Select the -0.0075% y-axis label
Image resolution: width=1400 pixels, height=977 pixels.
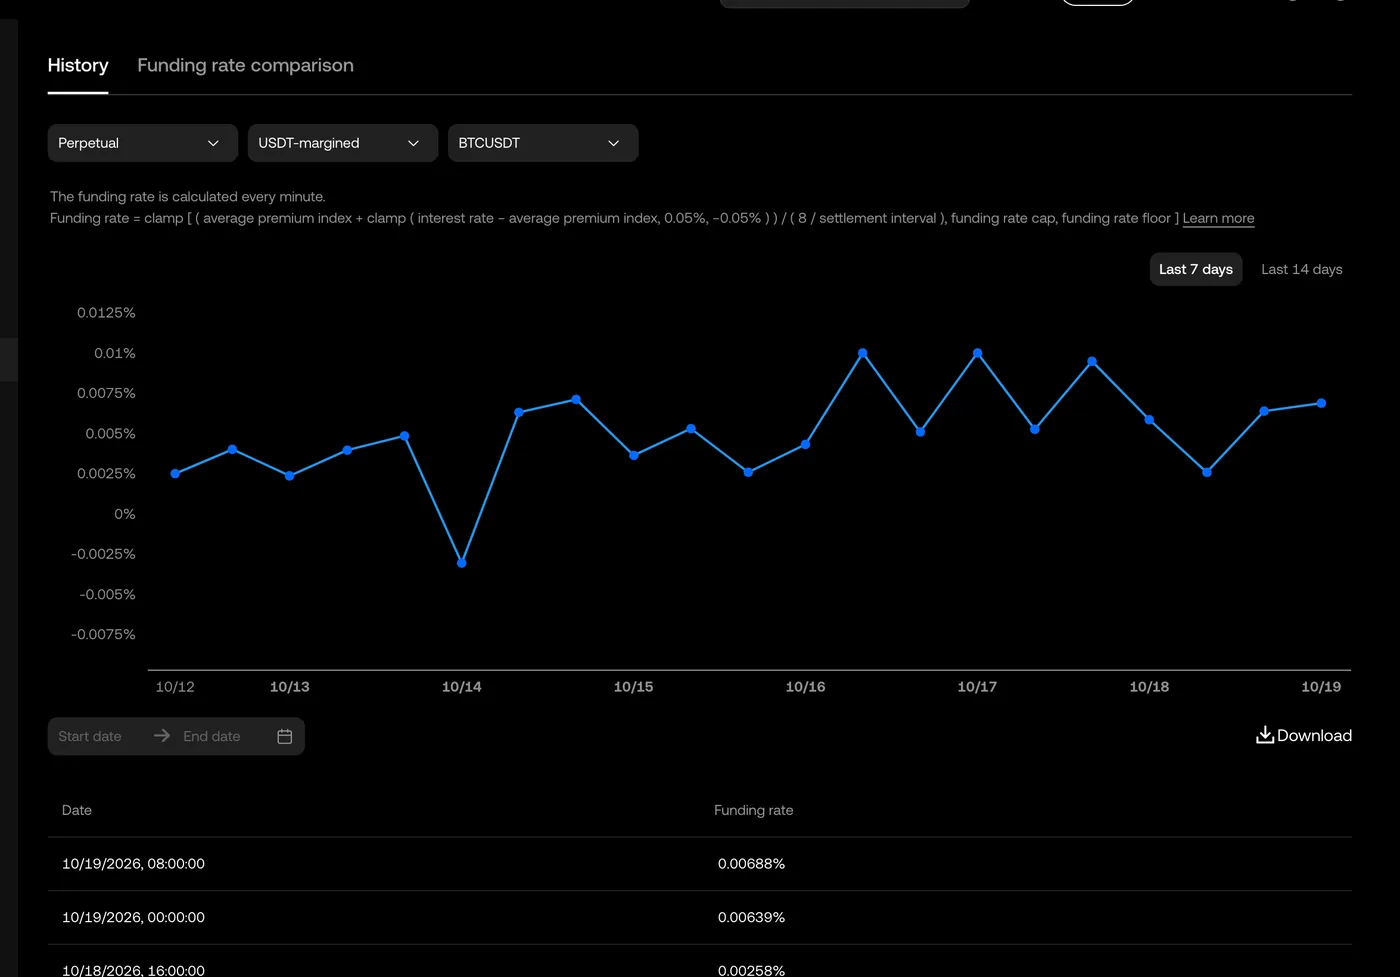pyautogui.click(x=103, y=634)
